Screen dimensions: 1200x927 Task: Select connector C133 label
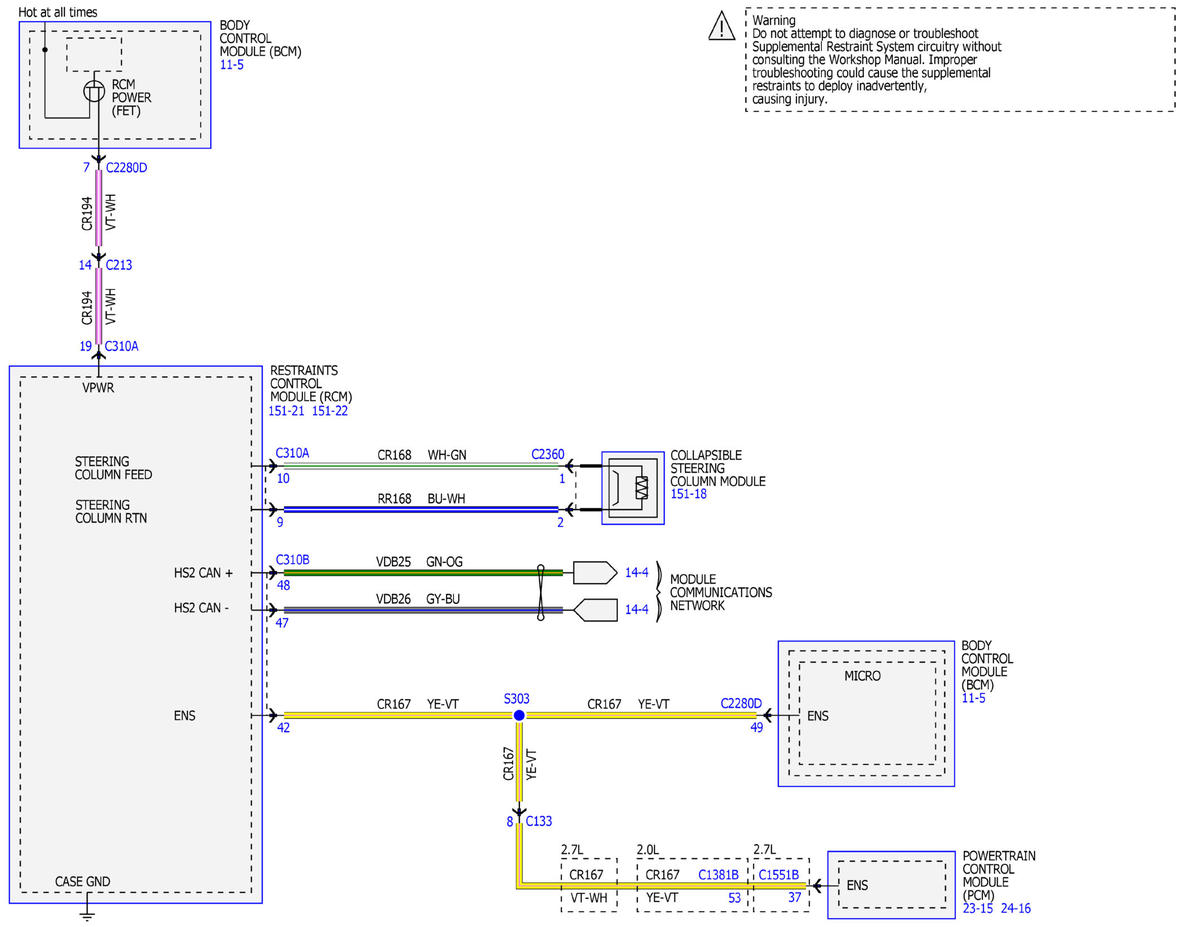point(538,822)
